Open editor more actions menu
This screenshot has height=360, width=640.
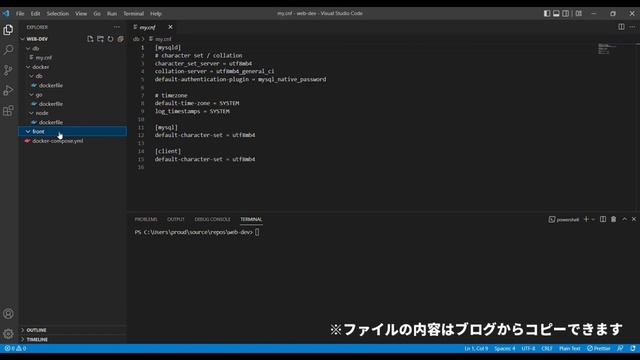click(x=632, y=27)
